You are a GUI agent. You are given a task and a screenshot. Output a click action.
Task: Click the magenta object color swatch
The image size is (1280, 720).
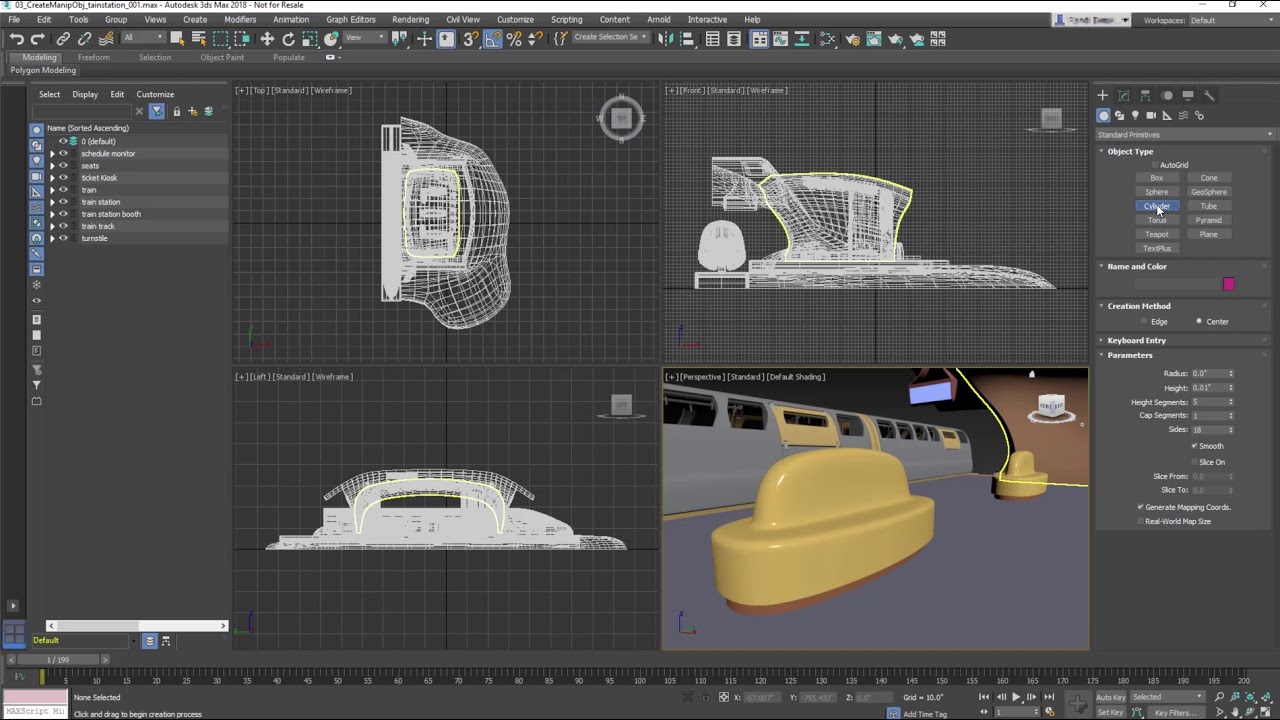click(1228, 284)
